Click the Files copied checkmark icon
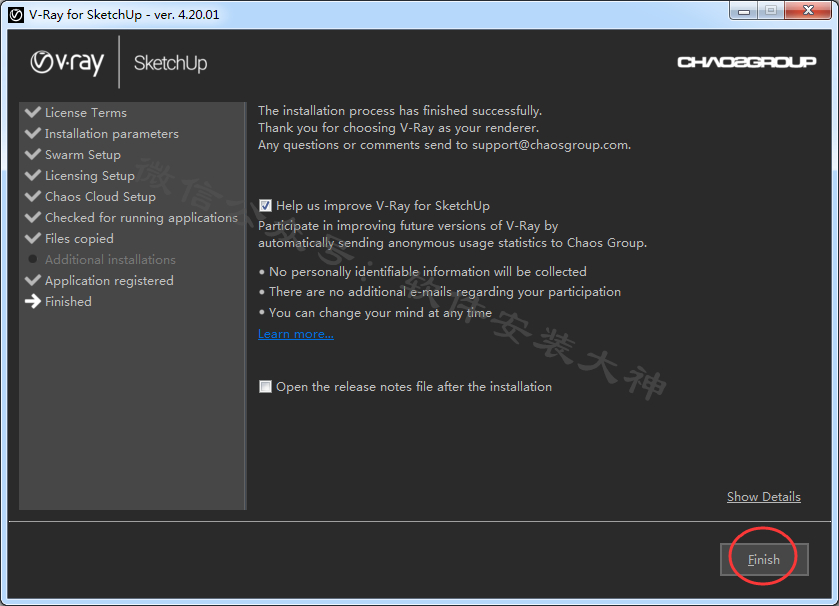Viewport: 839px width, 606px height. click(x=33, y=238)
